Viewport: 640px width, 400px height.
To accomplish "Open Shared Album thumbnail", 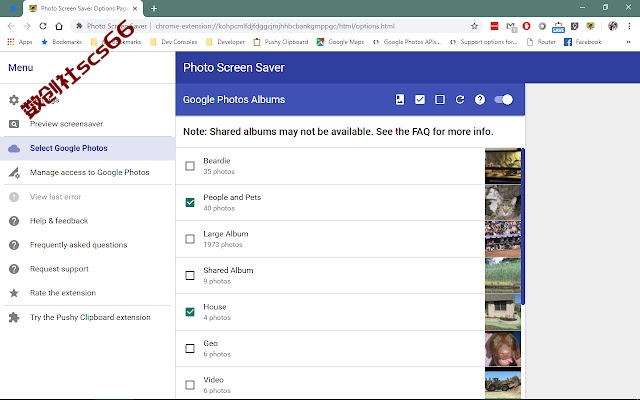I will pos(503,276).
